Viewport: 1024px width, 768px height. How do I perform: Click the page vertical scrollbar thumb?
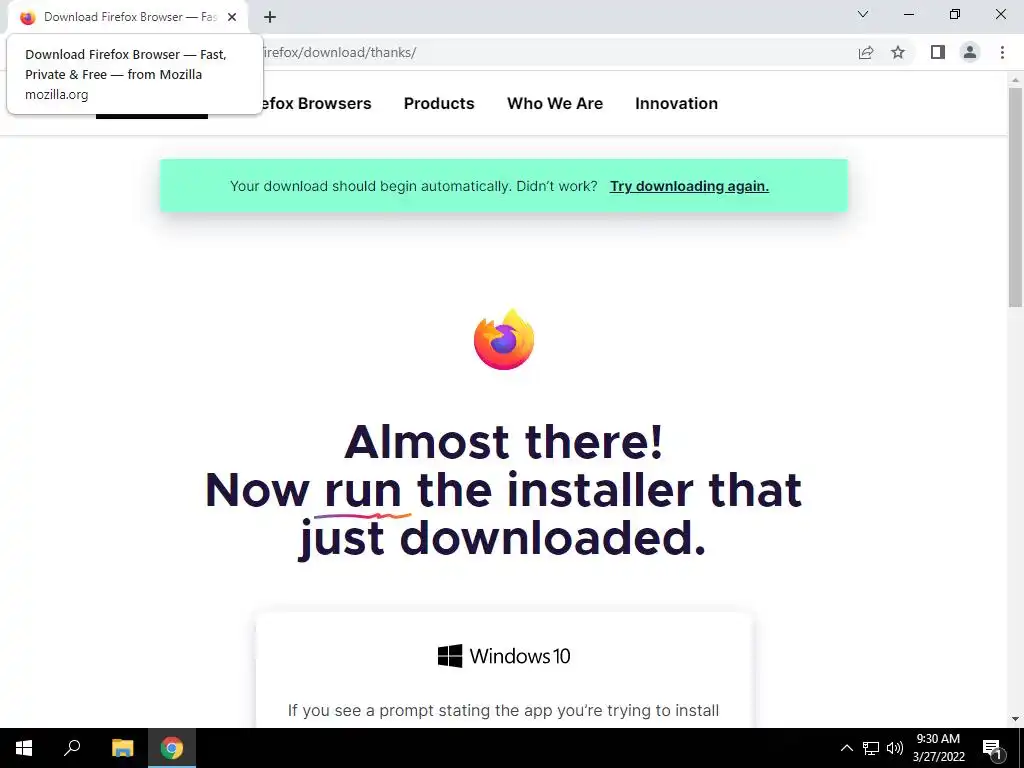[1015, 196]
